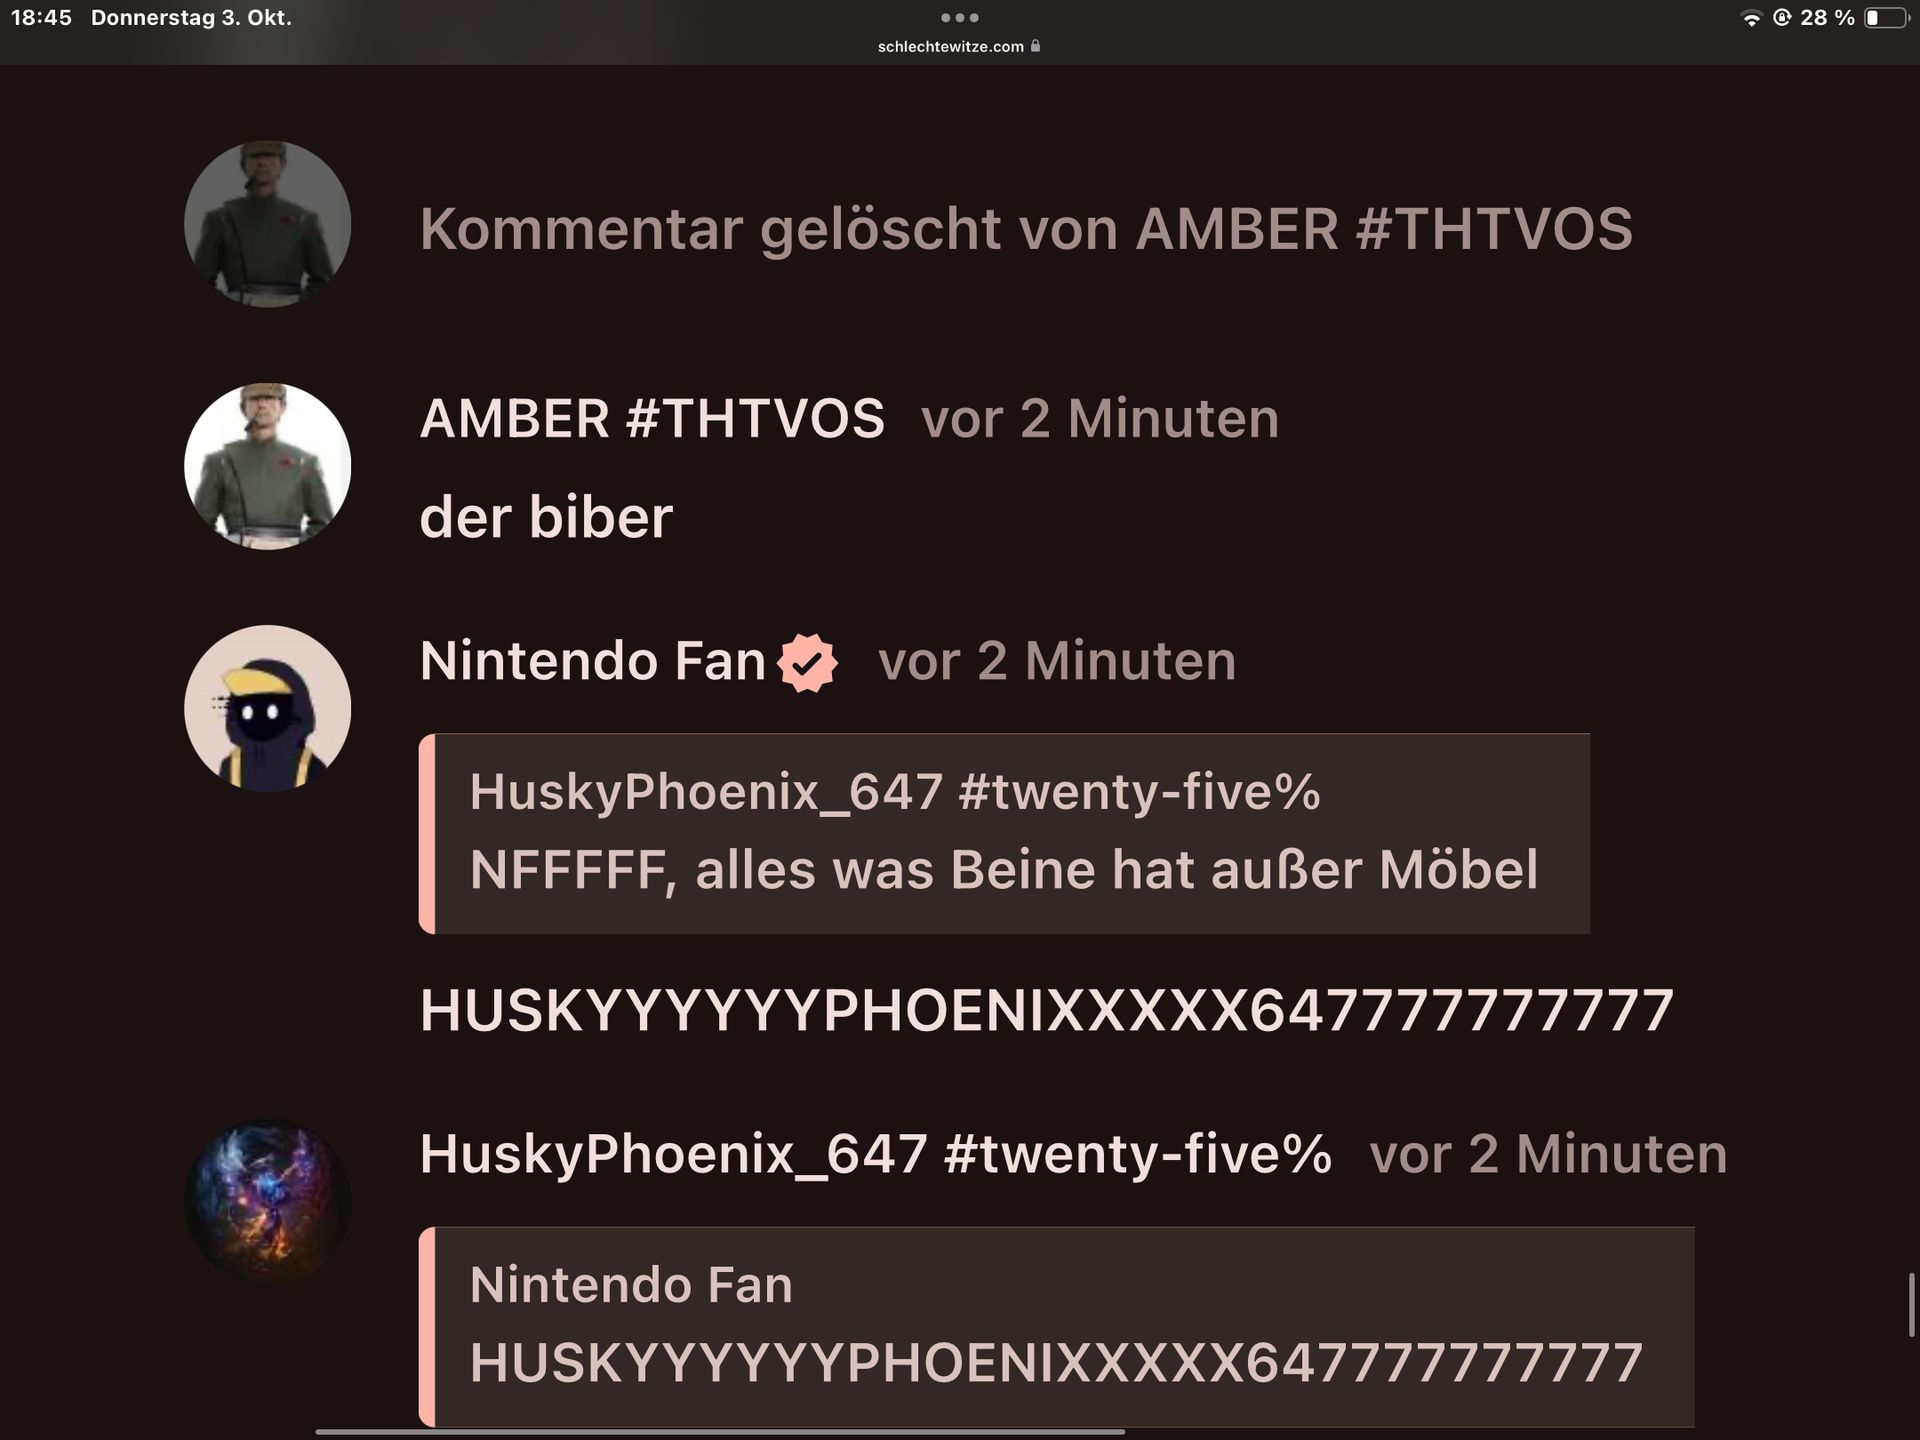Tap the horizontal home indicator bar at bottom
Image resolution: width=1920 pixels, height=1440 pixels.
click(x=720, y=1432)
